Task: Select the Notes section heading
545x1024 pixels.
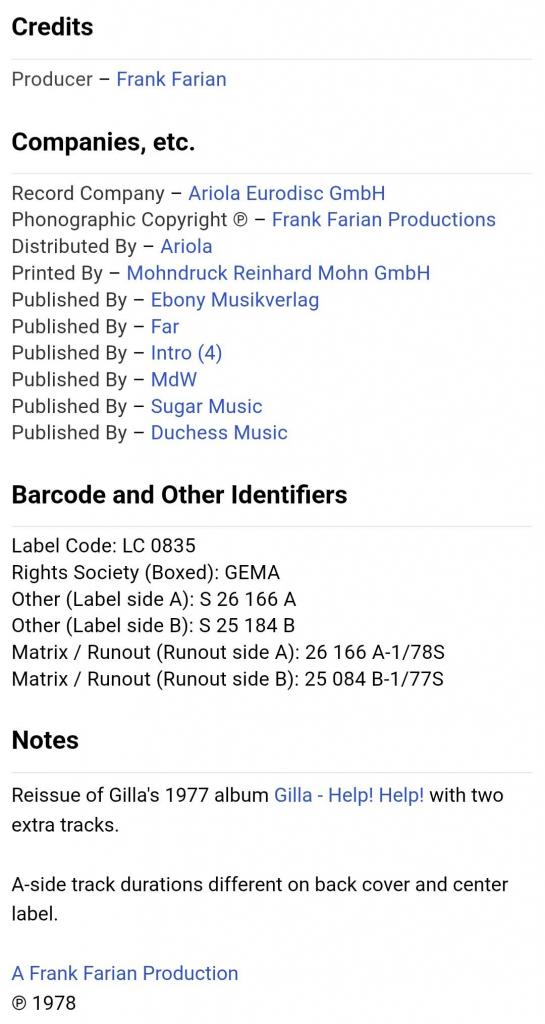Action: [45, 741]
